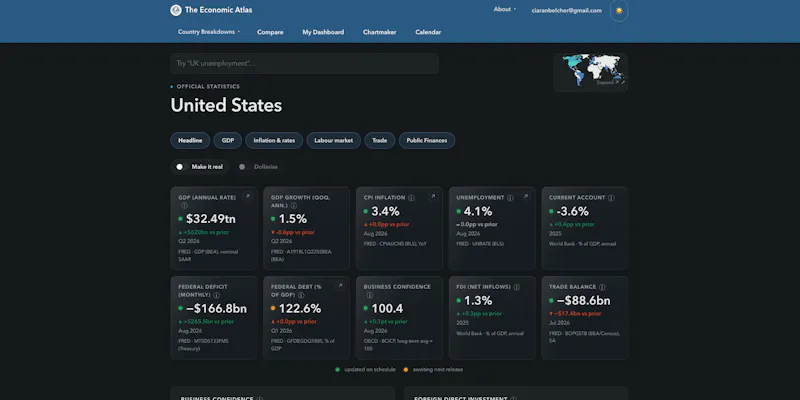Click the "Try UK unemployment" search field

coord(305,63)
